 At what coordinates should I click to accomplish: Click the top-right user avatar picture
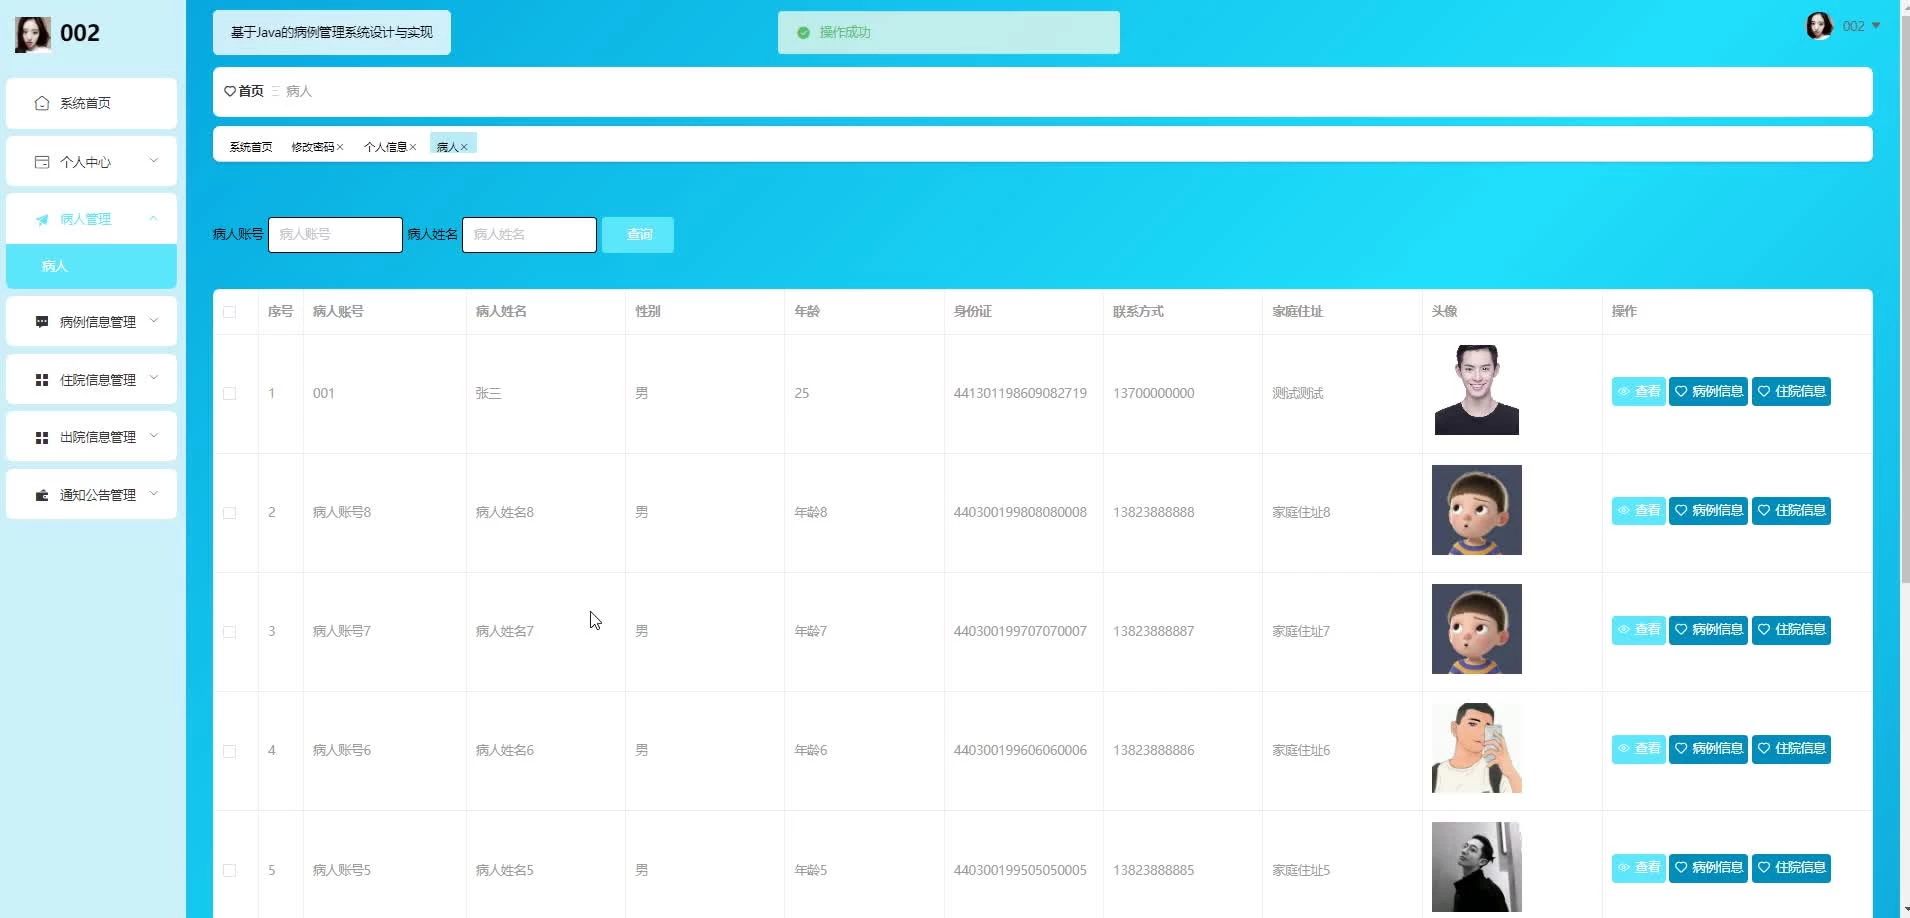click(x=1819, y=26)
